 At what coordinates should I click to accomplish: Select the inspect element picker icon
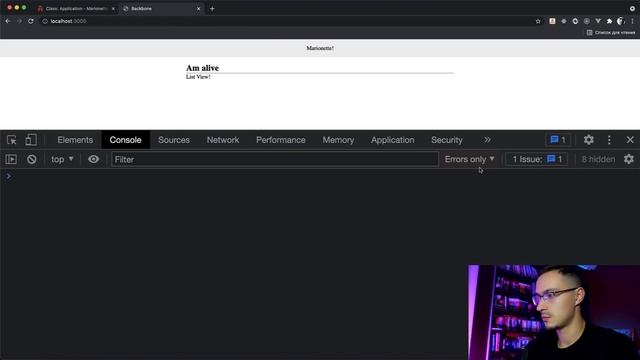point(11,140)
